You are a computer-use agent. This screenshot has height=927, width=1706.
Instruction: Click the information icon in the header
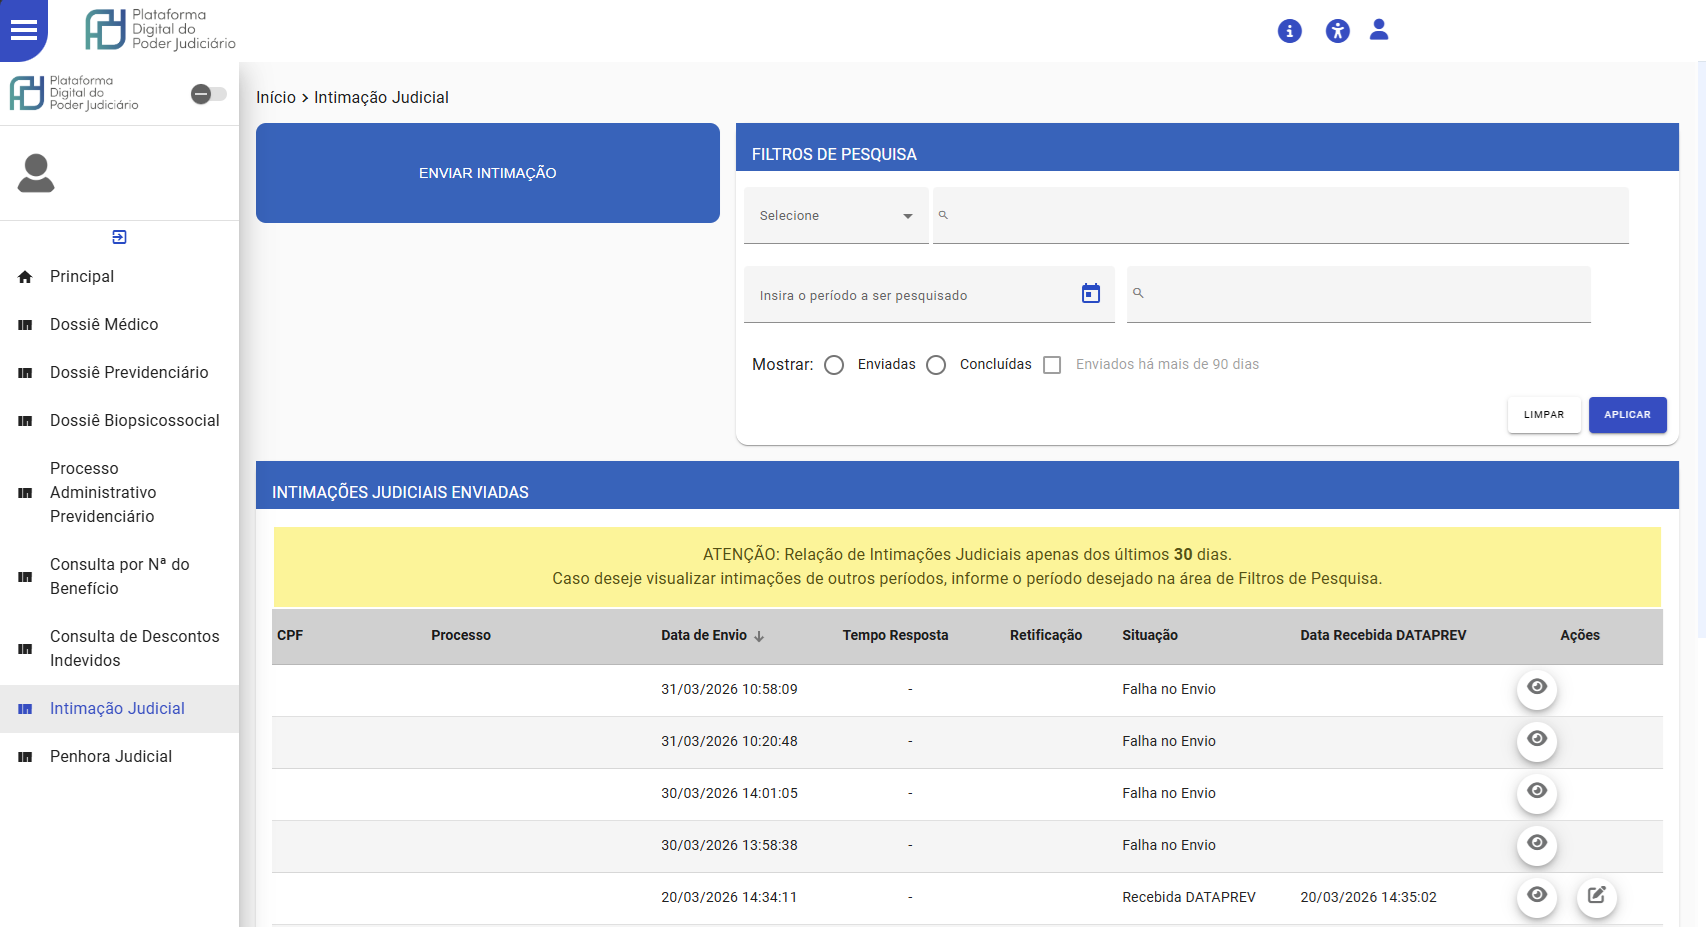[1290, 31]
